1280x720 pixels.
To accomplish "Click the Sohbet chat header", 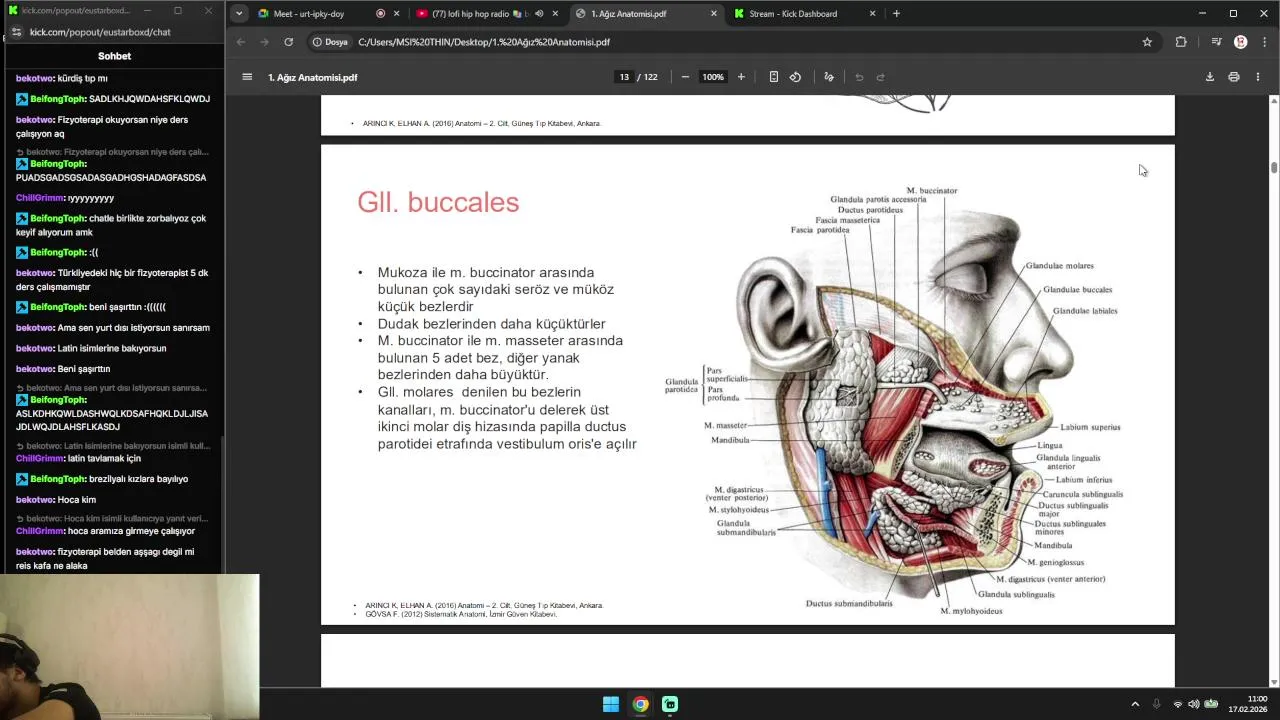I will [x=114, y=56].
